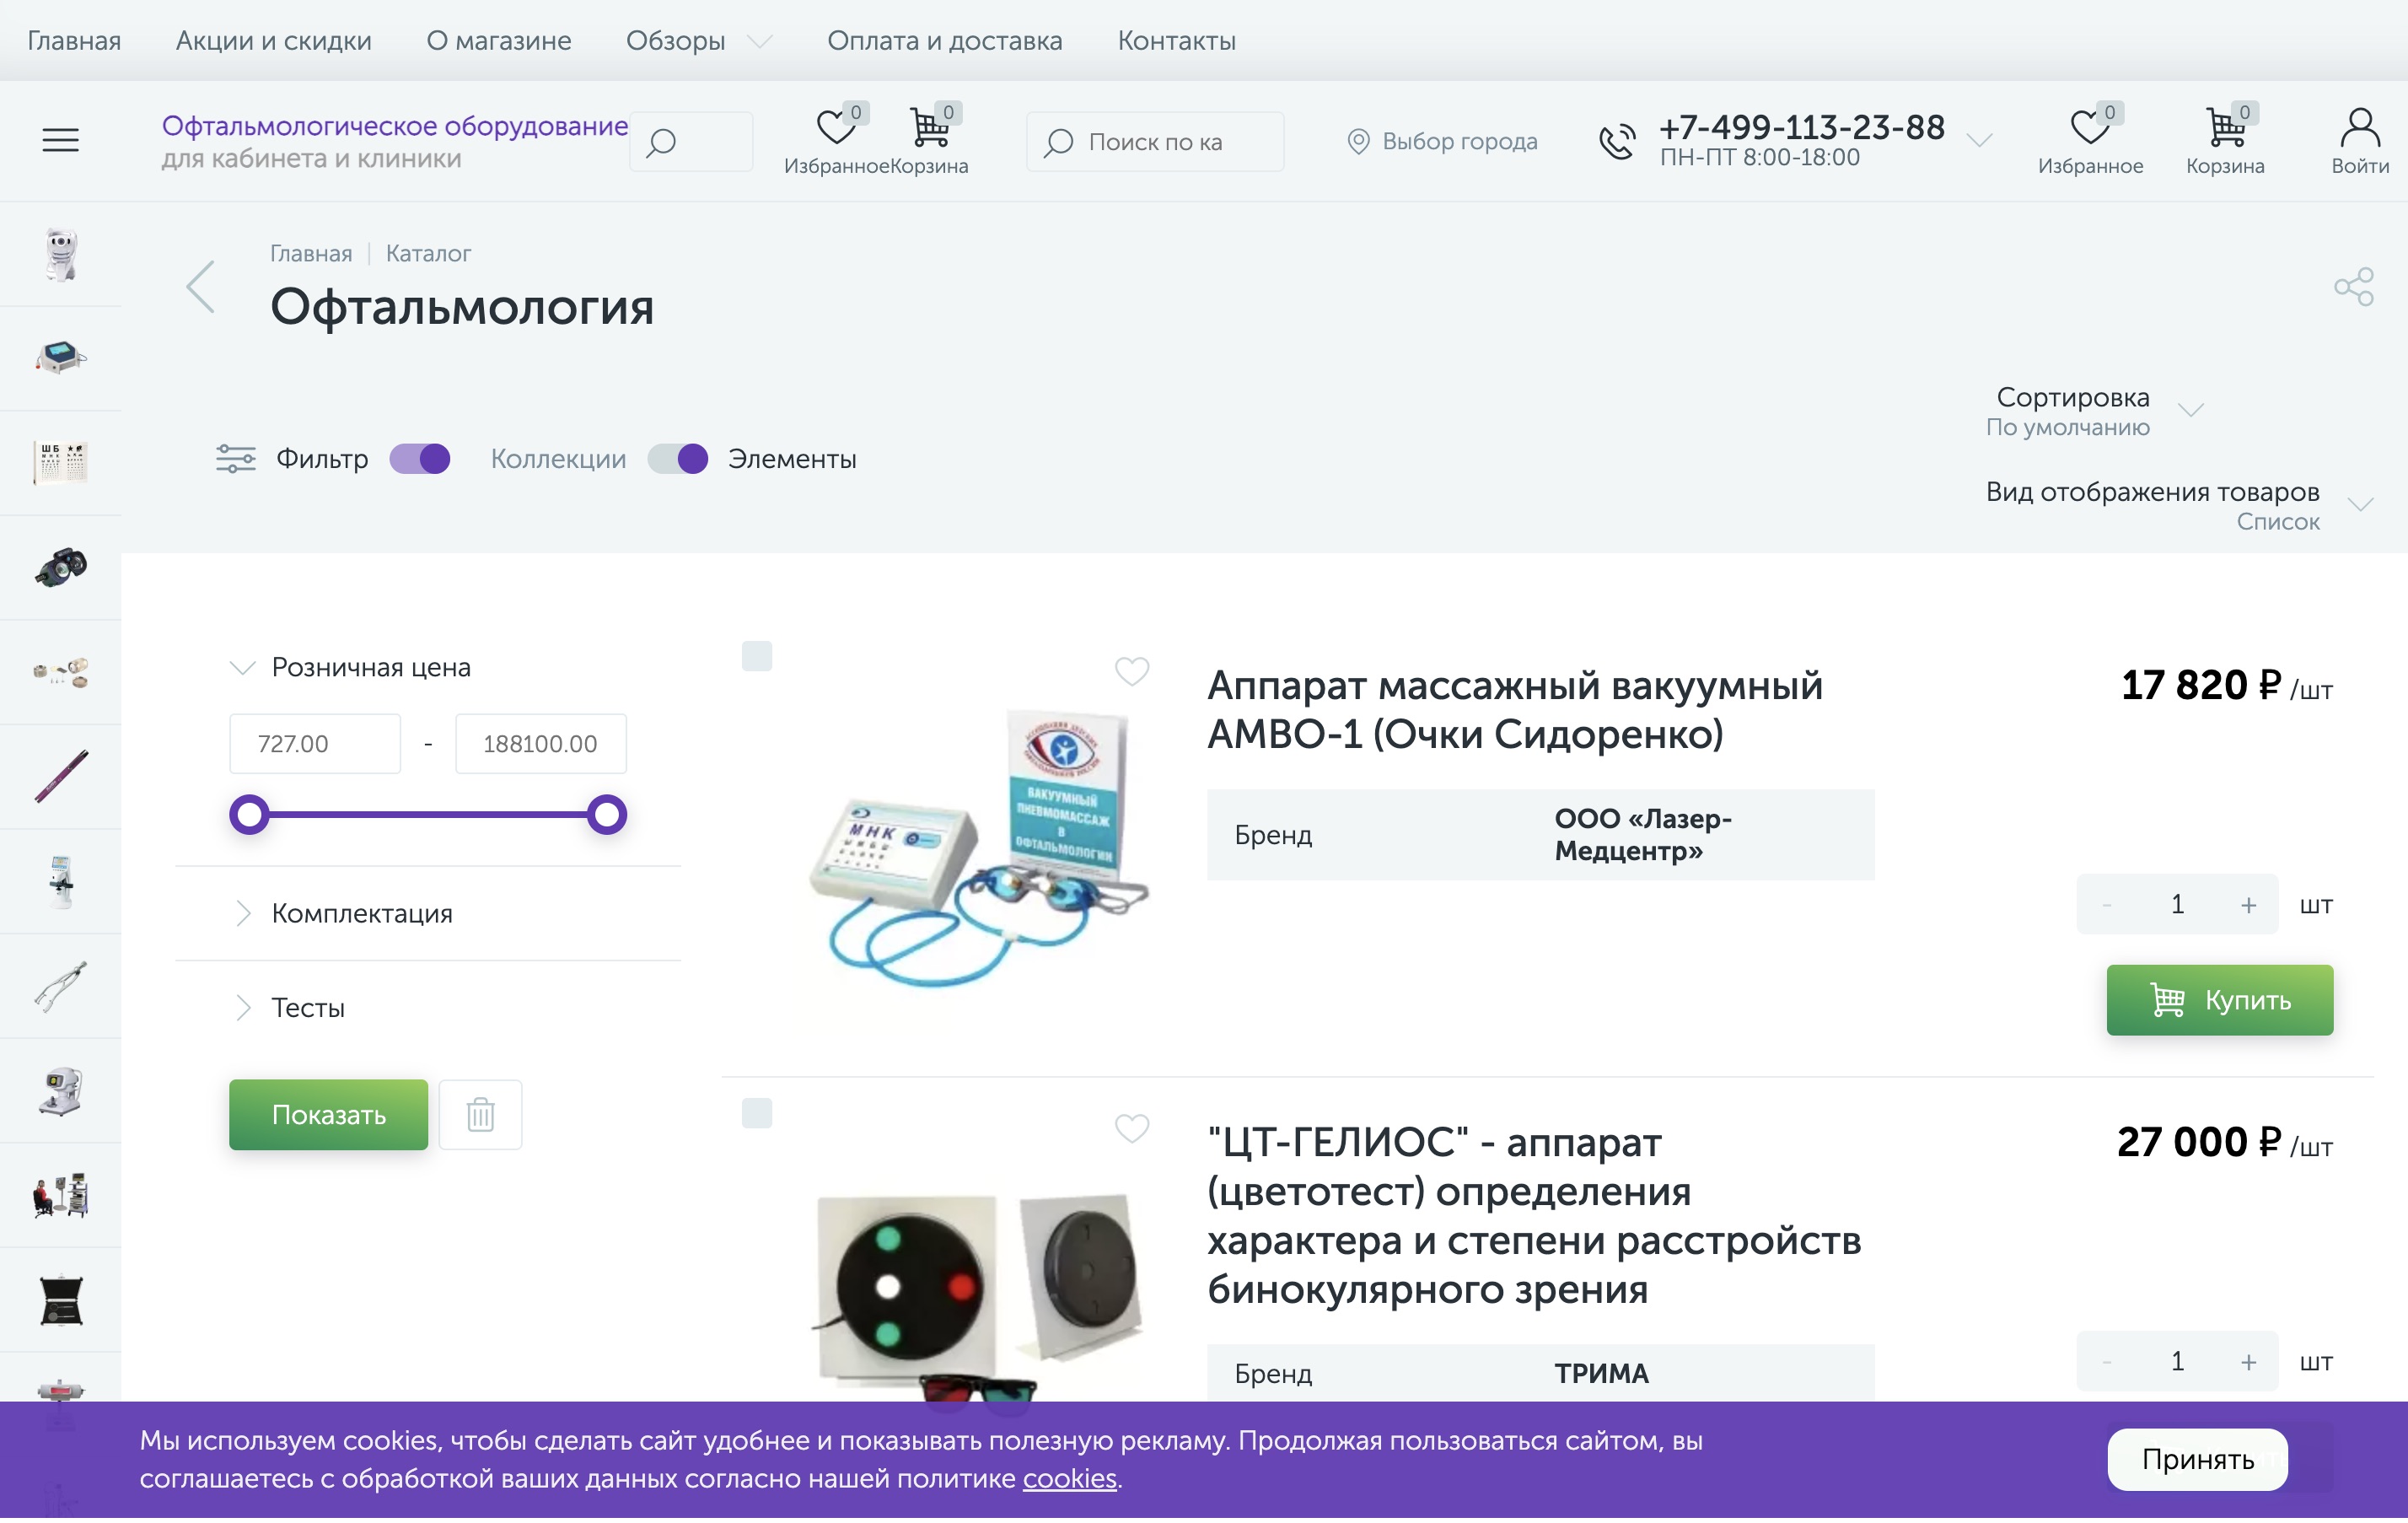Toggle the Коллекции/Элементы switch
Viewport: 2408px width, 1523px height.
[678, 459]
